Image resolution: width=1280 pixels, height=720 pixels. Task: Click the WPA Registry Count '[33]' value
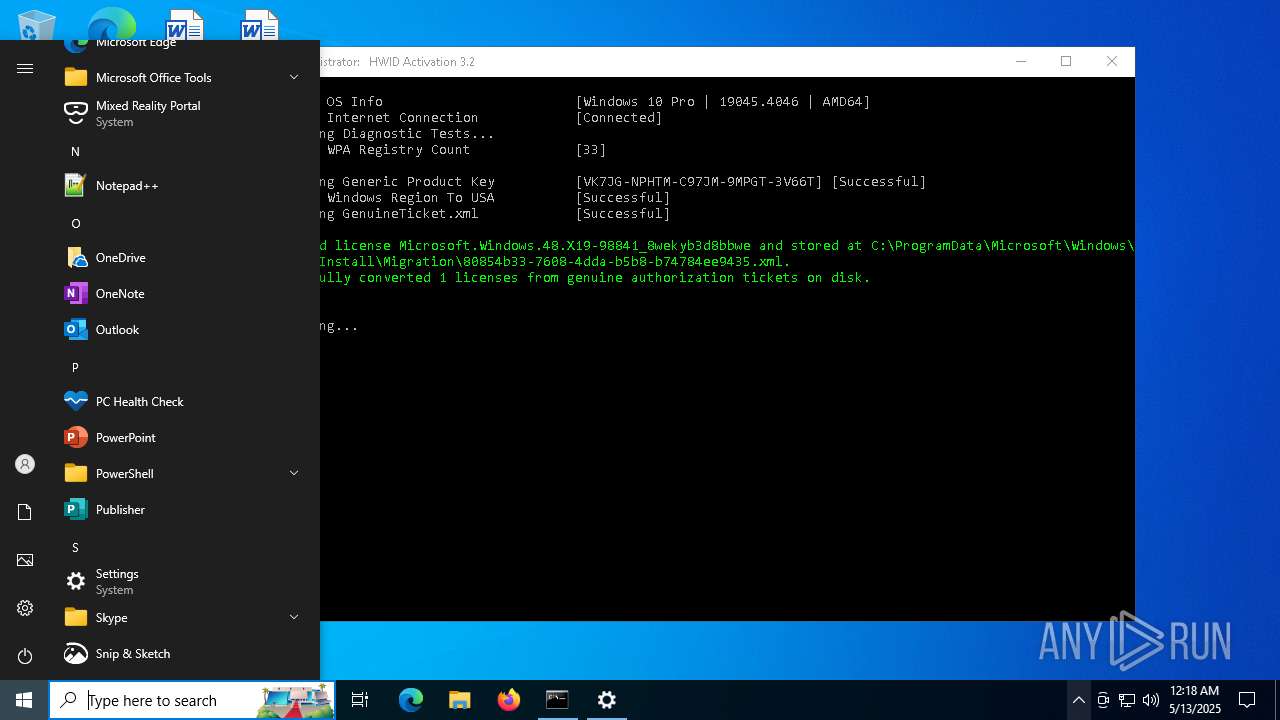(x=591, y=149)
